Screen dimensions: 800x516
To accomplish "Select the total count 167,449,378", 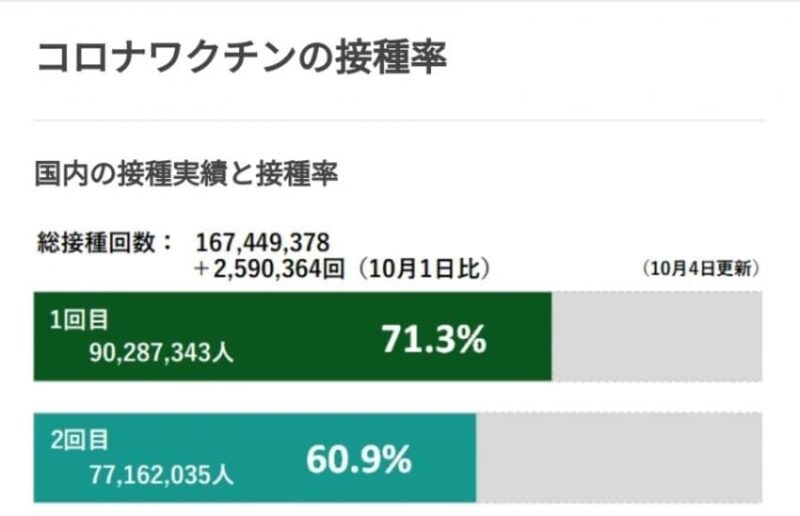I will pos(263,242).
